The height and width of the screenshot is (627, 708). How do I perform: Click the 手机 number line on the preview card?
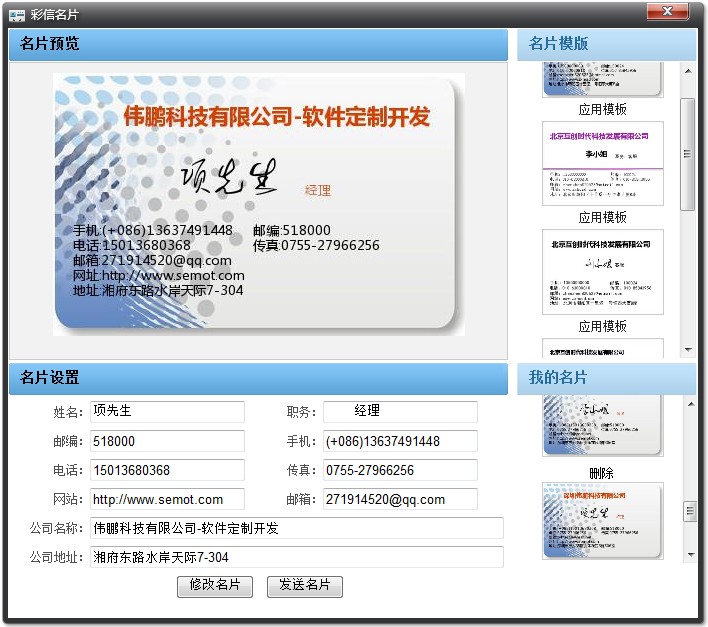pyautogui.click(x=153, y=230)
